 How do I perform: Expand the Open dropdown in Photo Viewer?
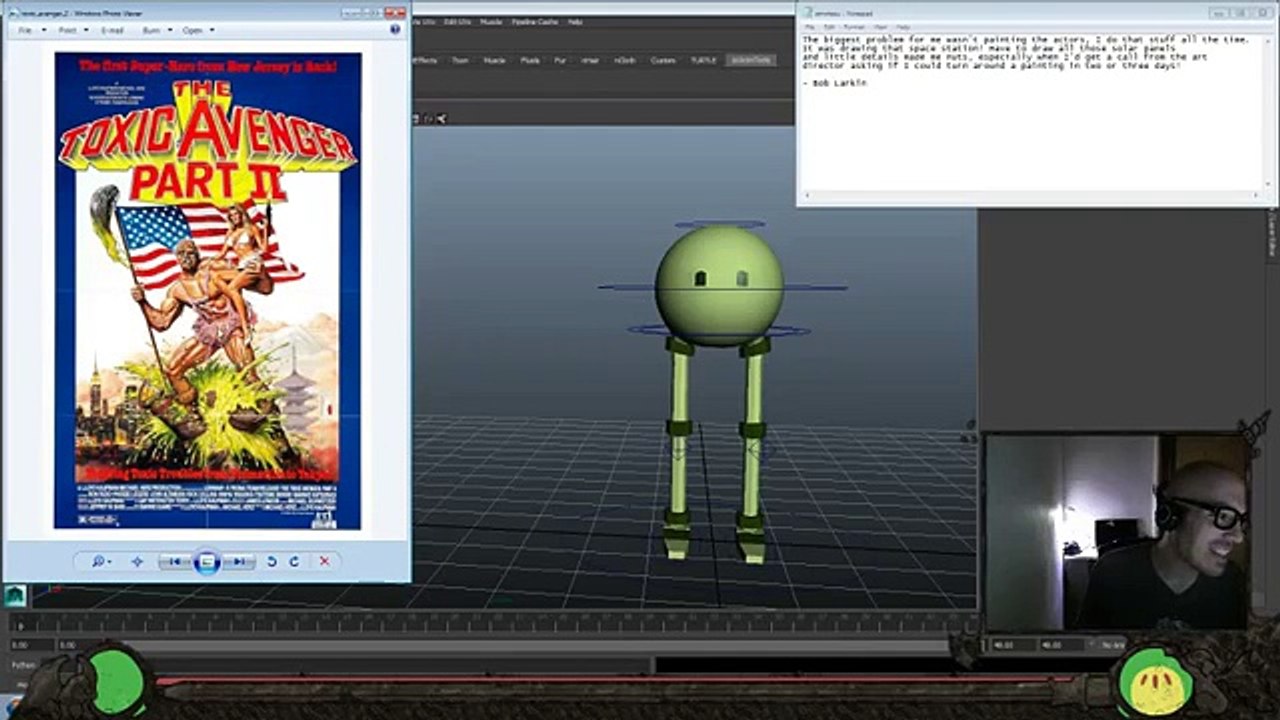(x=197, y=30)
